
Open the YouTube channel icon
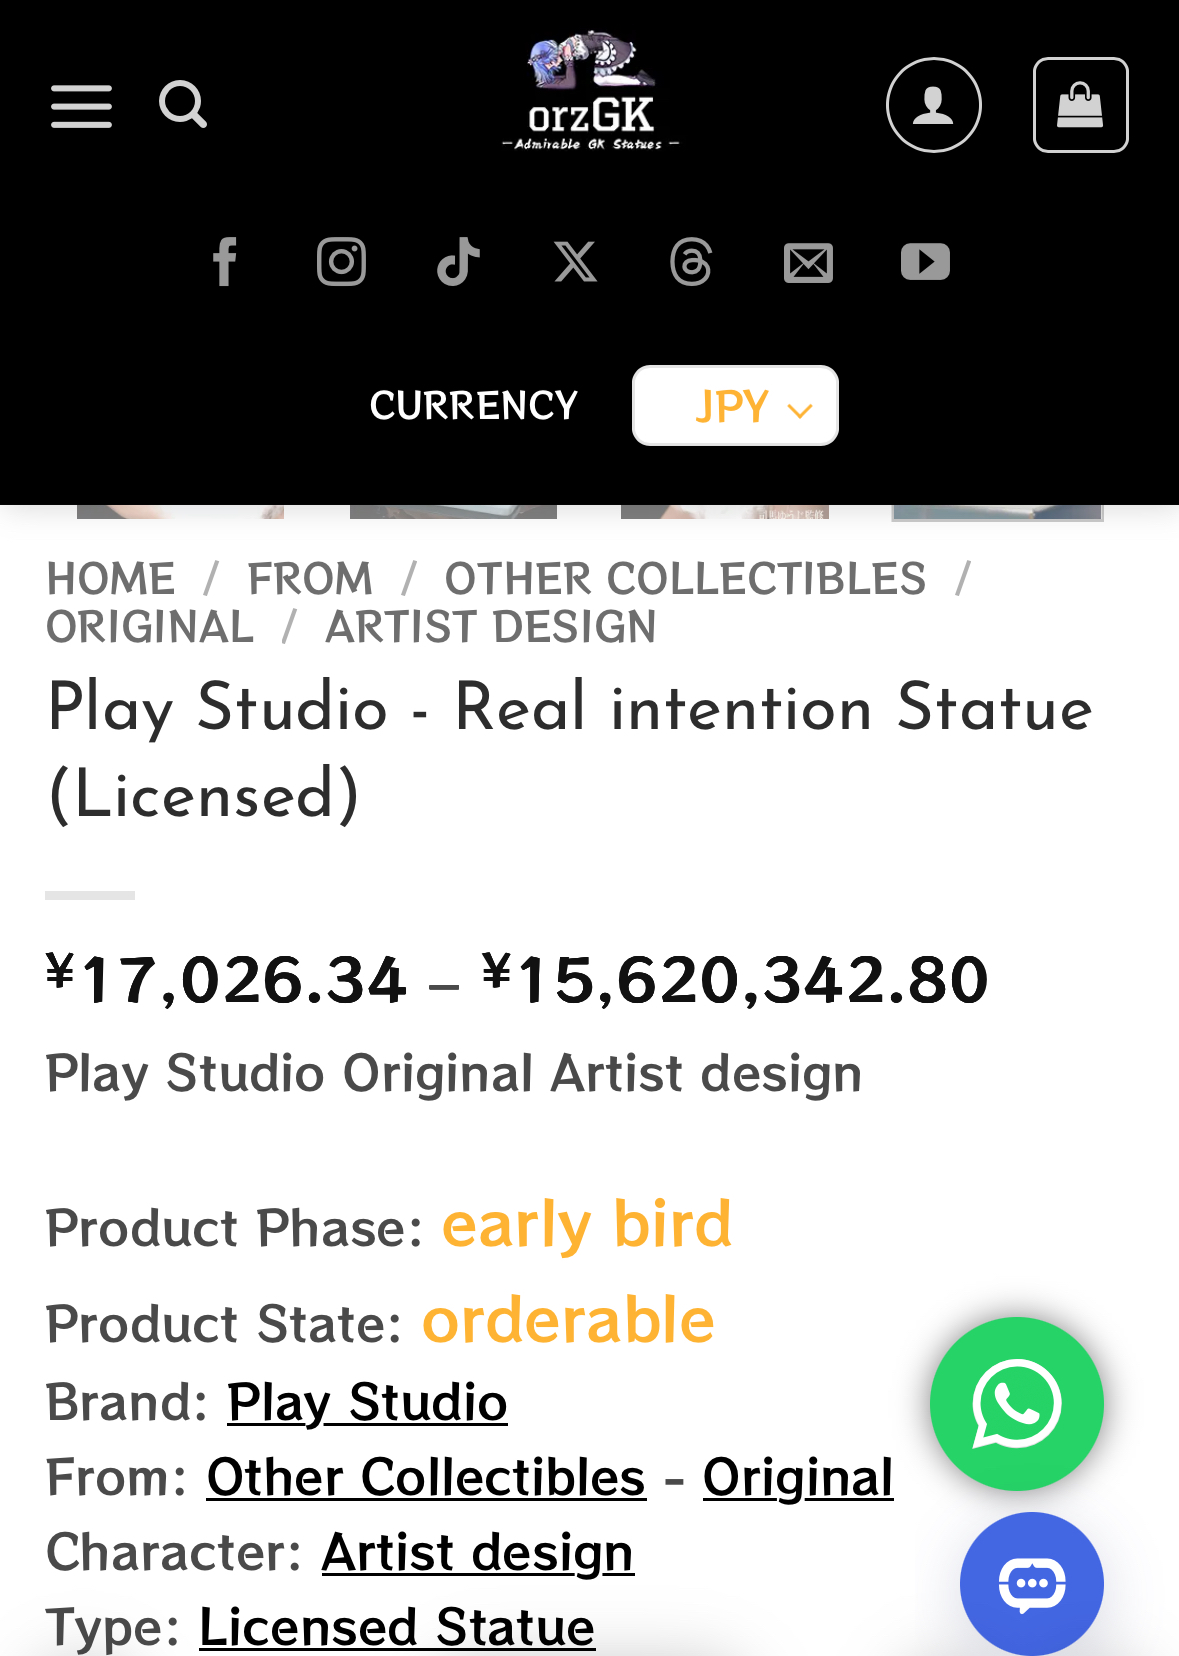point(925,262)
